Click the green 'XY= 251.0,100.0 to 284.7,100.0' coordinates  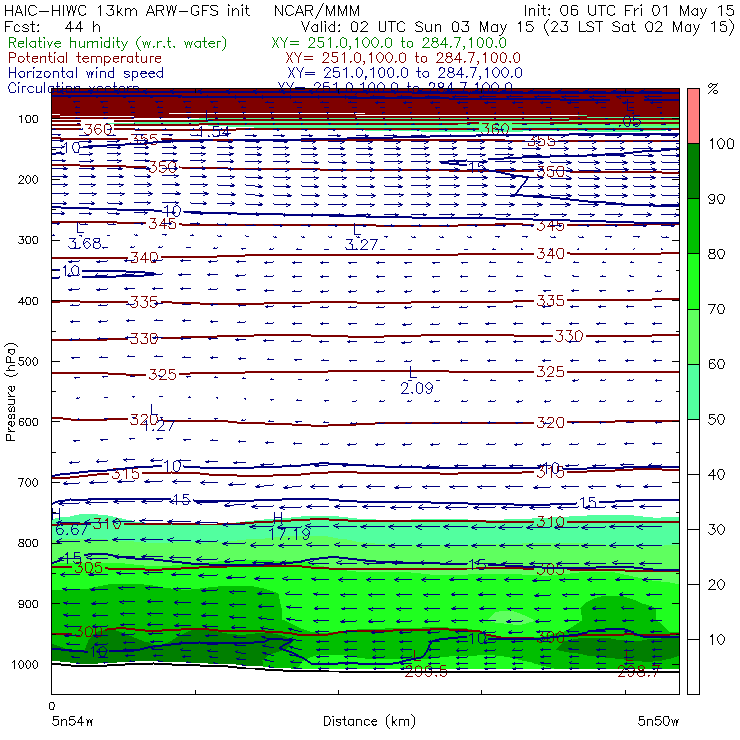click(x=389, y=43)
